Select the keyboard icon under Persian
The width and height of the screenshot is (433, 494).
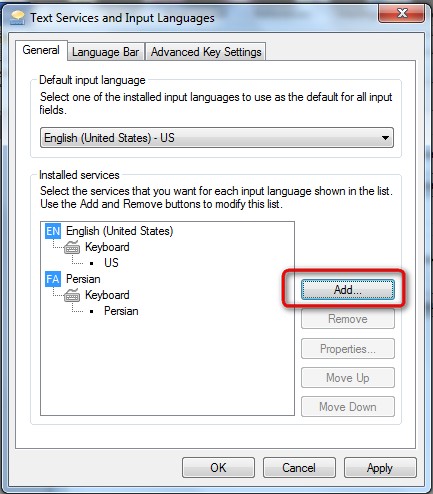(x=72, y=295)
